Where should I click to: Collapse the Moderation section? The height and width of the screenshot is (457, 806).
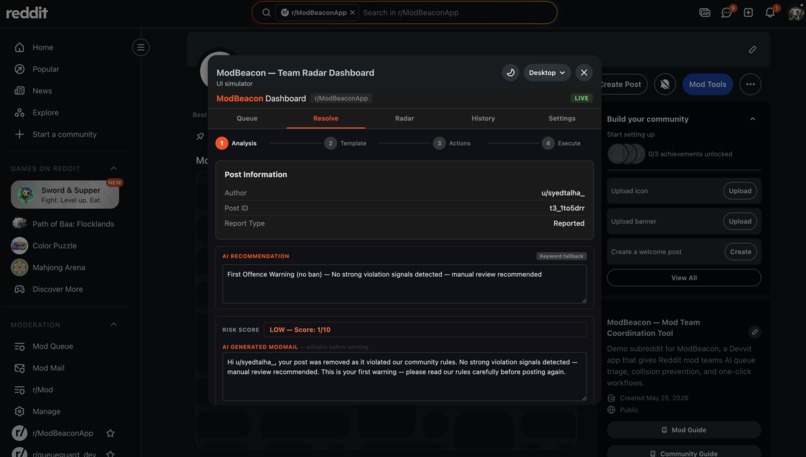pos(114,324)
